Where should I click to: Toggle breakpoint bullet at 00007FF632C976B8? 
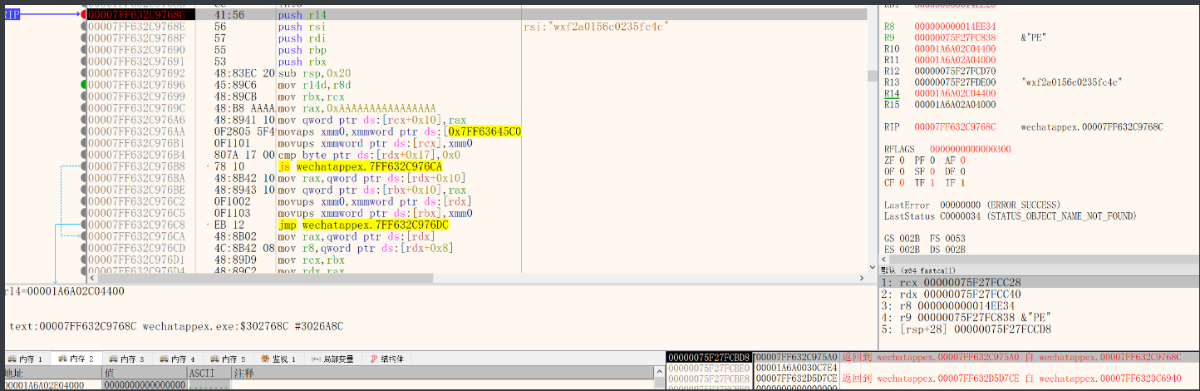[83, 167]
